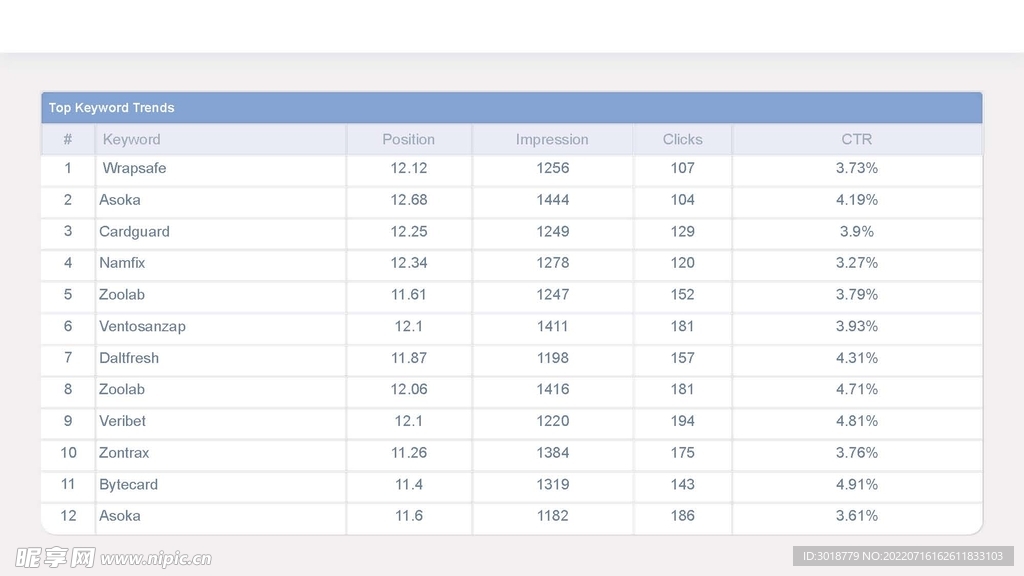Open the Wrapsafe keyword row
Screen dimensions: 1024x576
point(134,168)
